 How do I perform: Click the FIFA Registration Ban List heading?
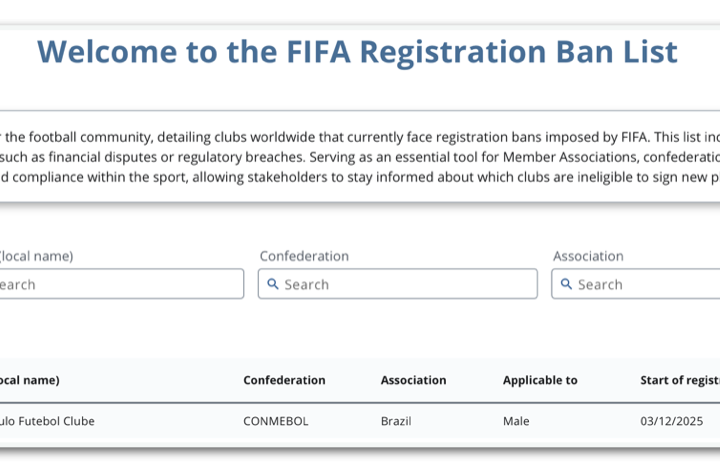click(x=357, y=51)
